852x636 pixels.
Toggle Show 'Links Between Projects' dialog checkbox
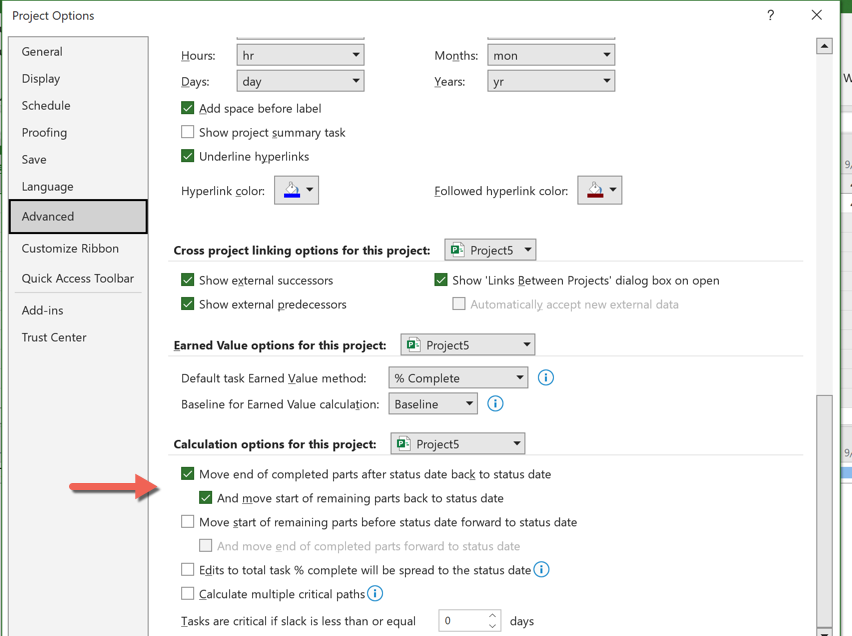(x=441, y=280)
